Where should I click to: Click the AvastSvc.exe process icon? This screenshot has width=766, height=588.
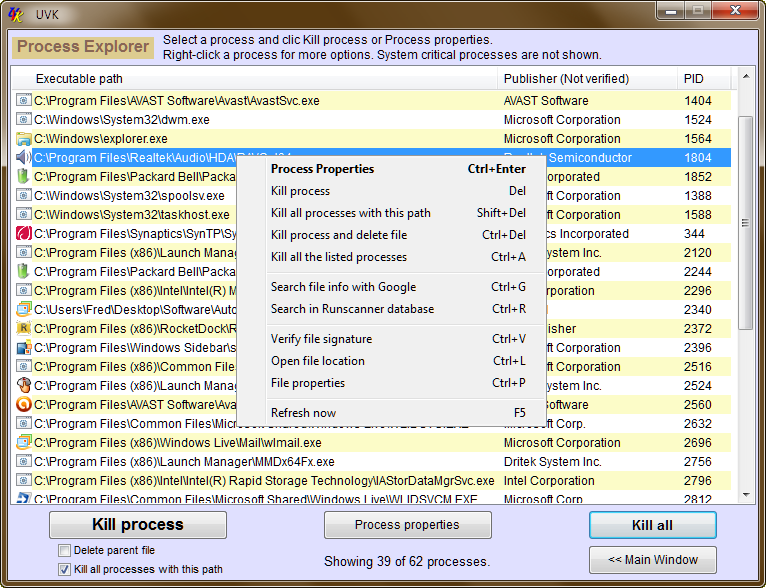[x=23, y=101]
